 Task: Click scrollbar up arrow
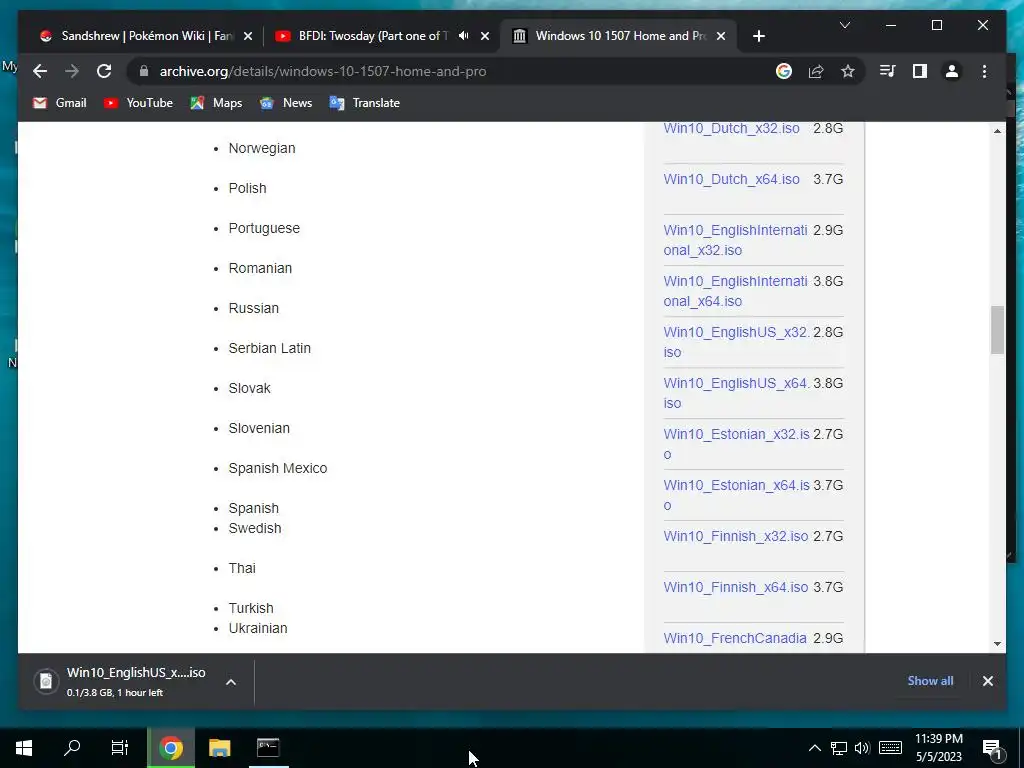(x=997, y=131)
